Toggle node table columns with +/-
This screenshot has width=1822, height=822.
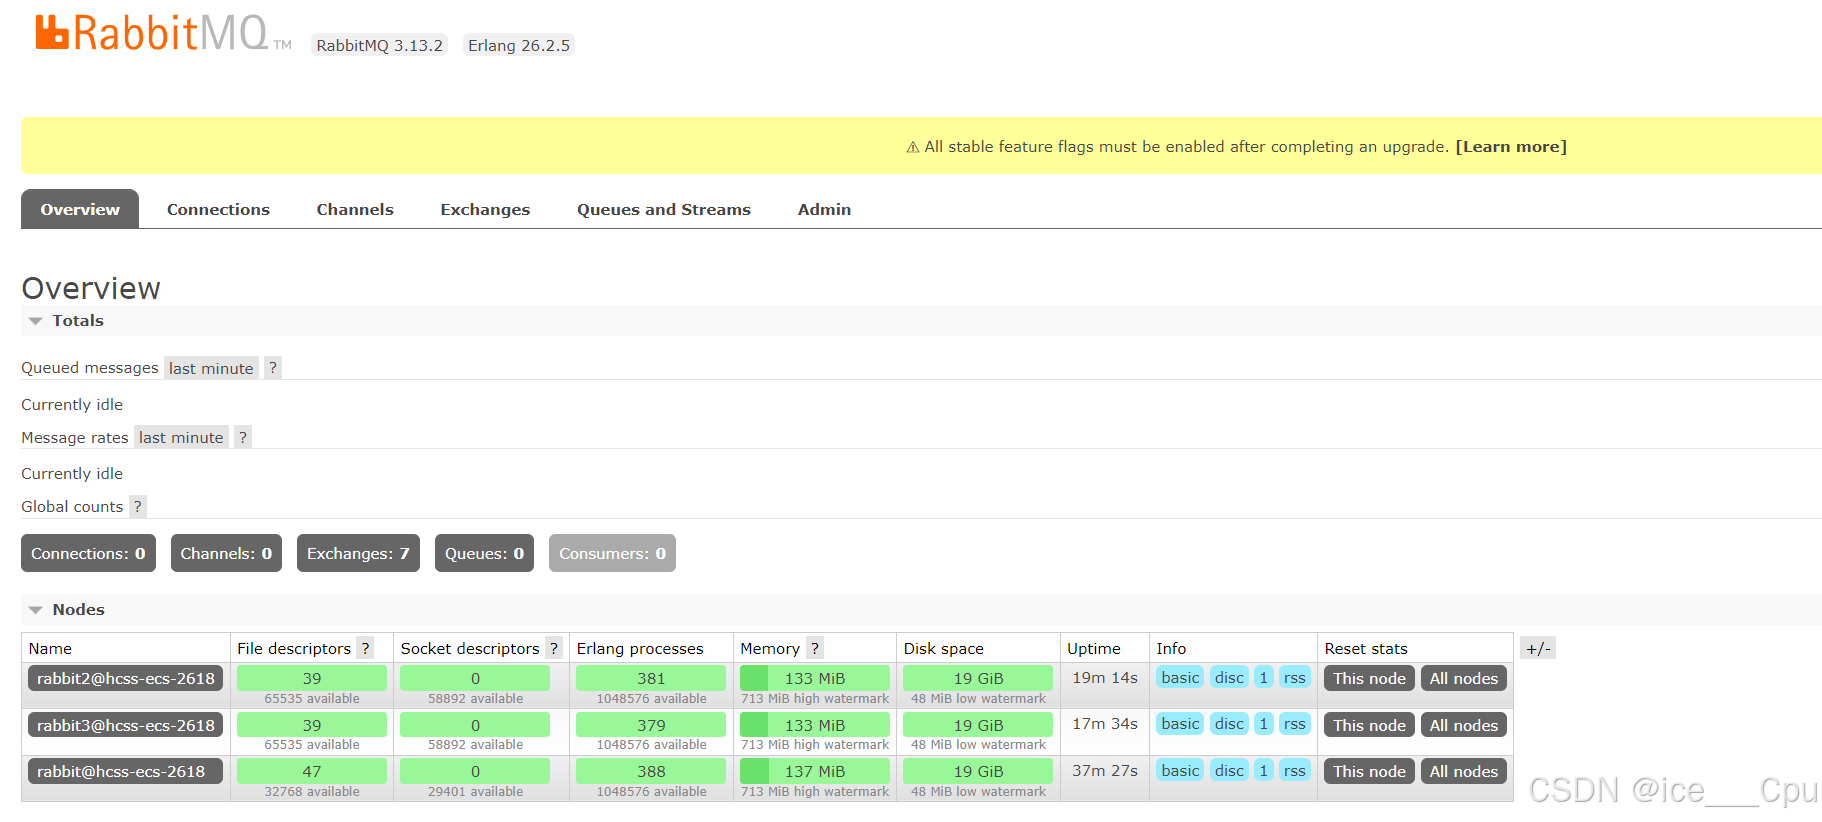[x=1538, y=648]
